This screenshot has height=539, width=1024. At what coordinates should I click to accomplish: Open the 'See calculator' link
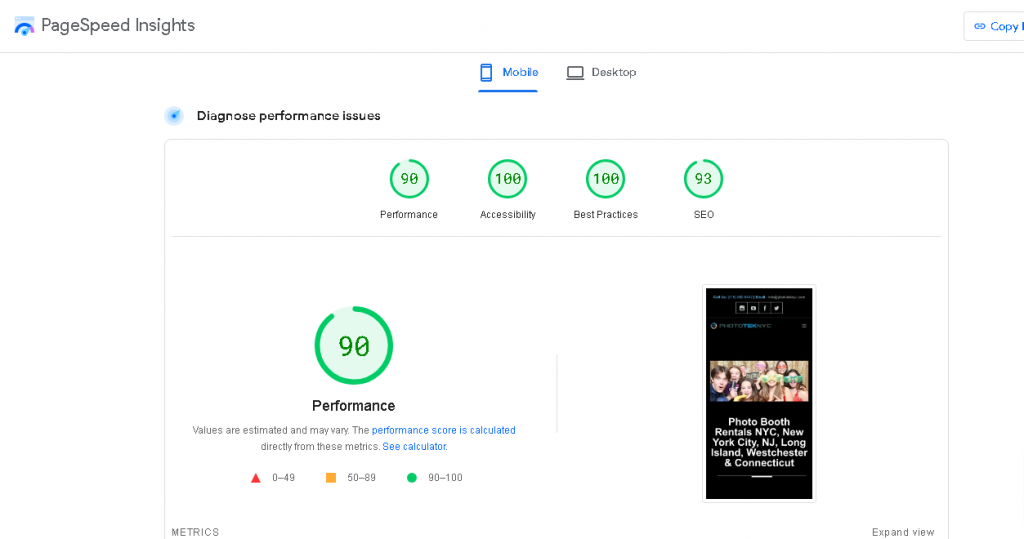414,446
